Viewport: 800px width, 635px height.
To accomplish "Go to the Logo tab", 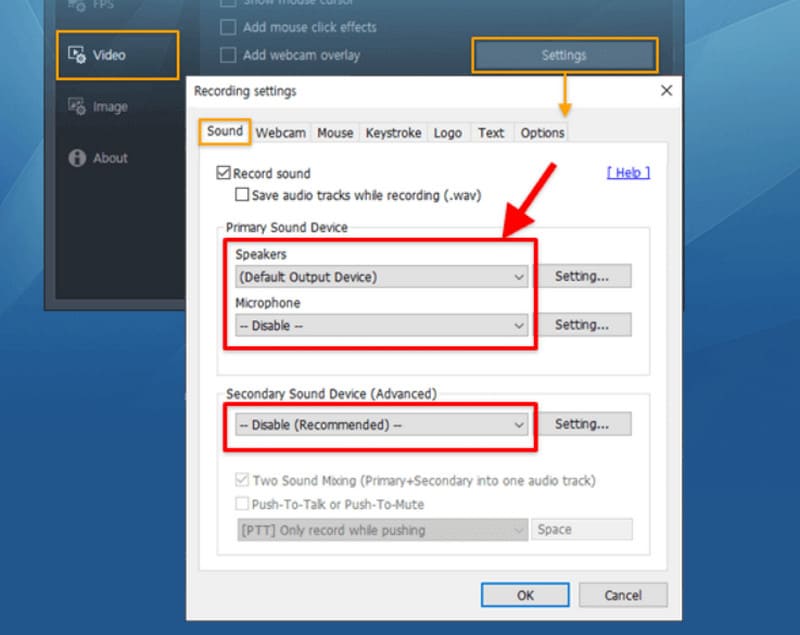I will pos(447,132).
